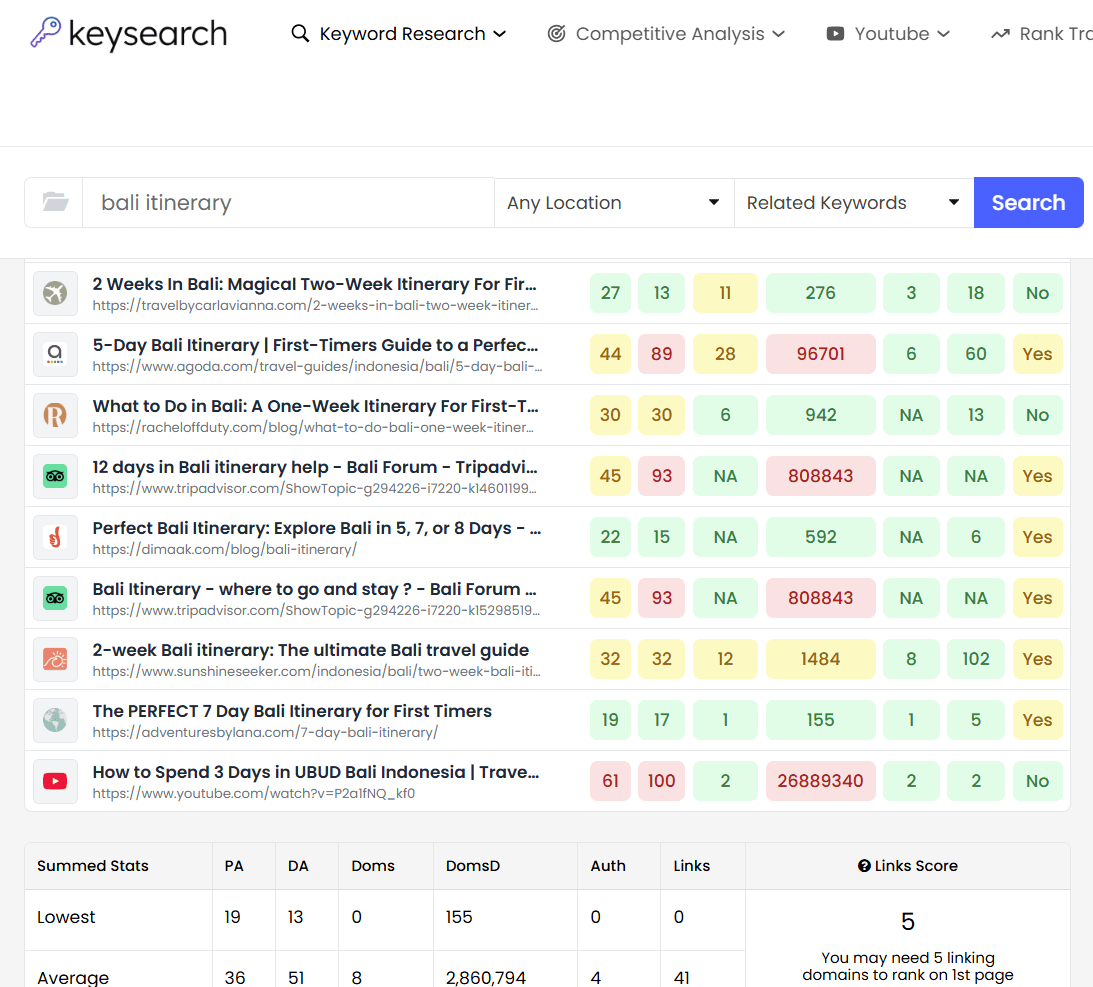
Task: Open the Competitive Analysis menu
Action: (666, 33)
